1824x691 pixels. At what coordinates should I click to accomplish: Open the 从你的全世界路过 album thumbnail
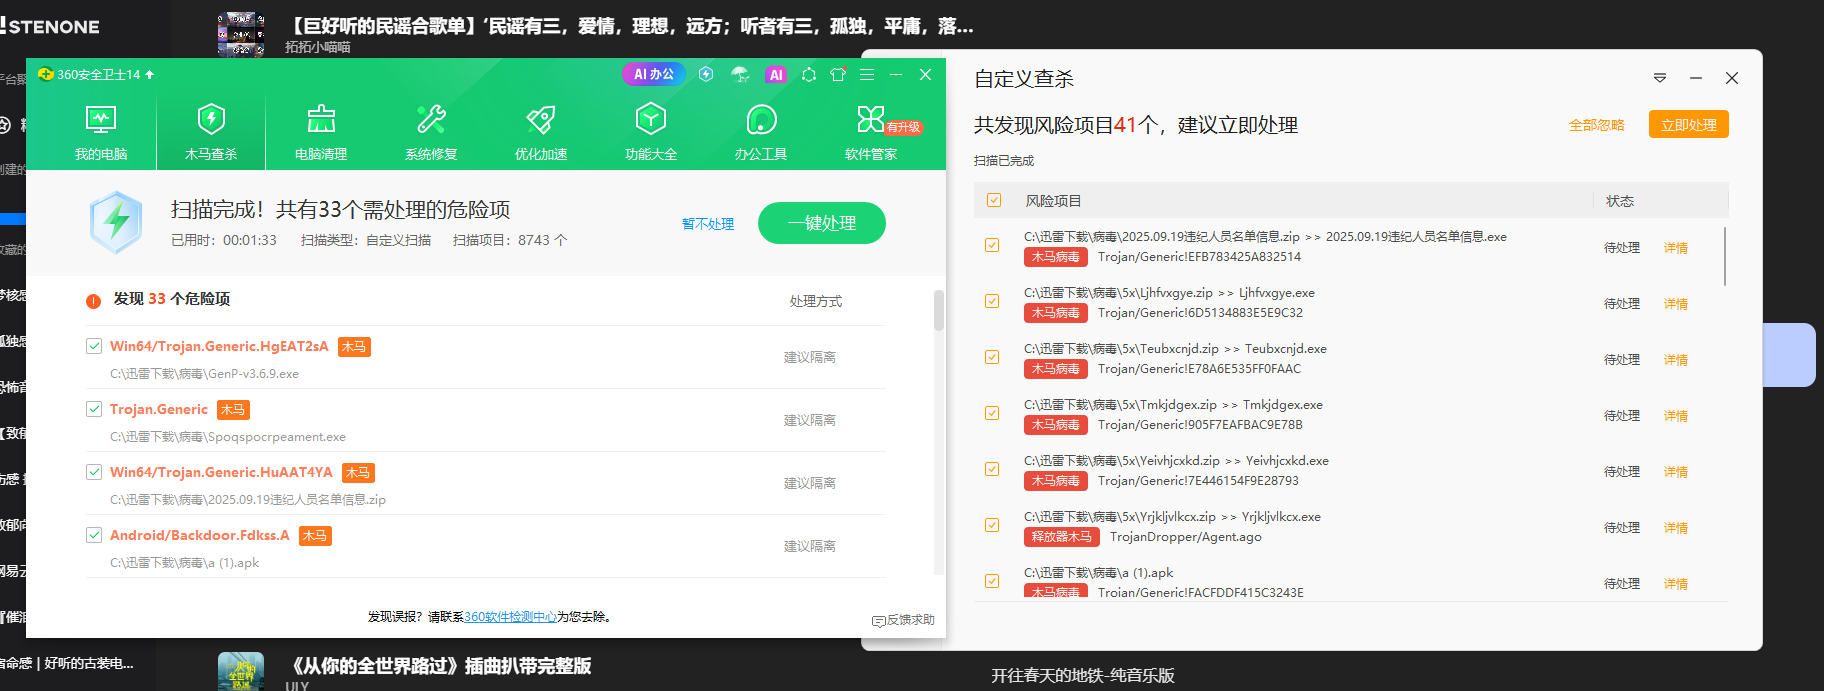(x=241, y=671)
